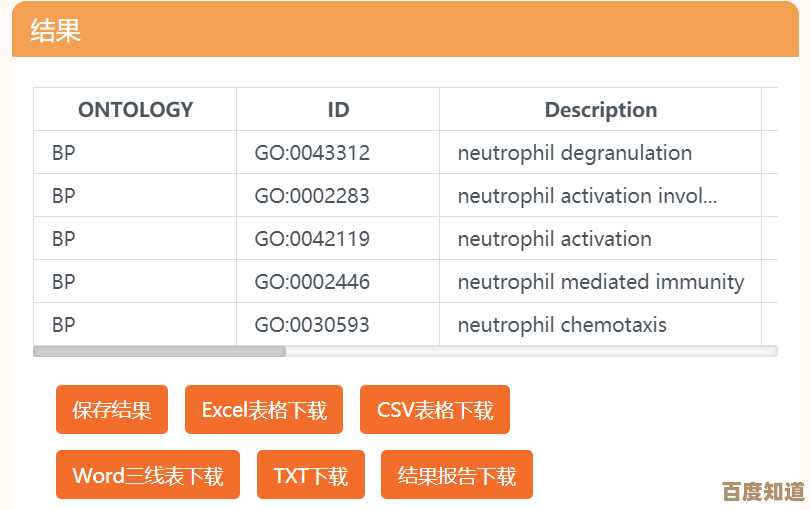This screenshot has height=510, width=810.
Task: Click the ID column header
Action: click(x=338, y=110)
